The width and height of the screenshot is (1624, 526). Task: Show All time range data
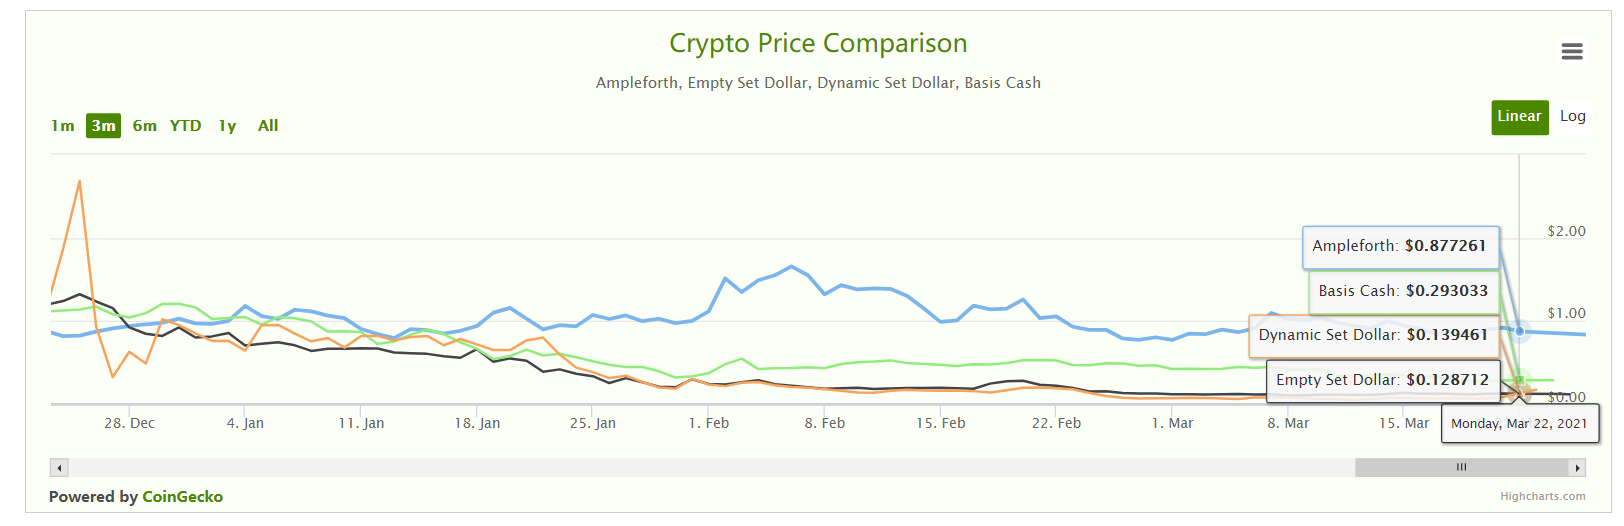coord(268,126)
